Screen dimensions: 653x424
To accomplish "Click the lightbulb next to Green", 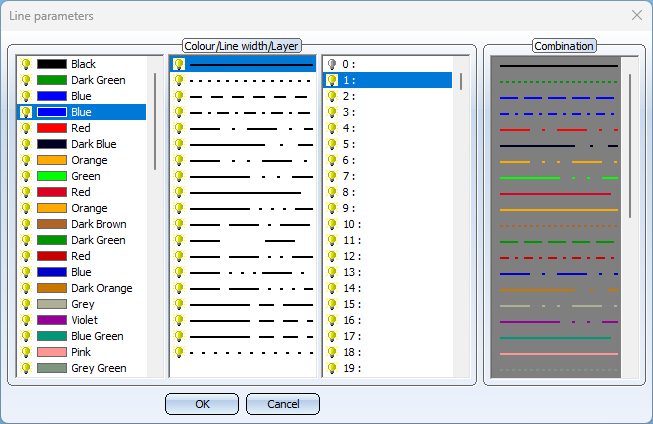I will pos(26,176).
